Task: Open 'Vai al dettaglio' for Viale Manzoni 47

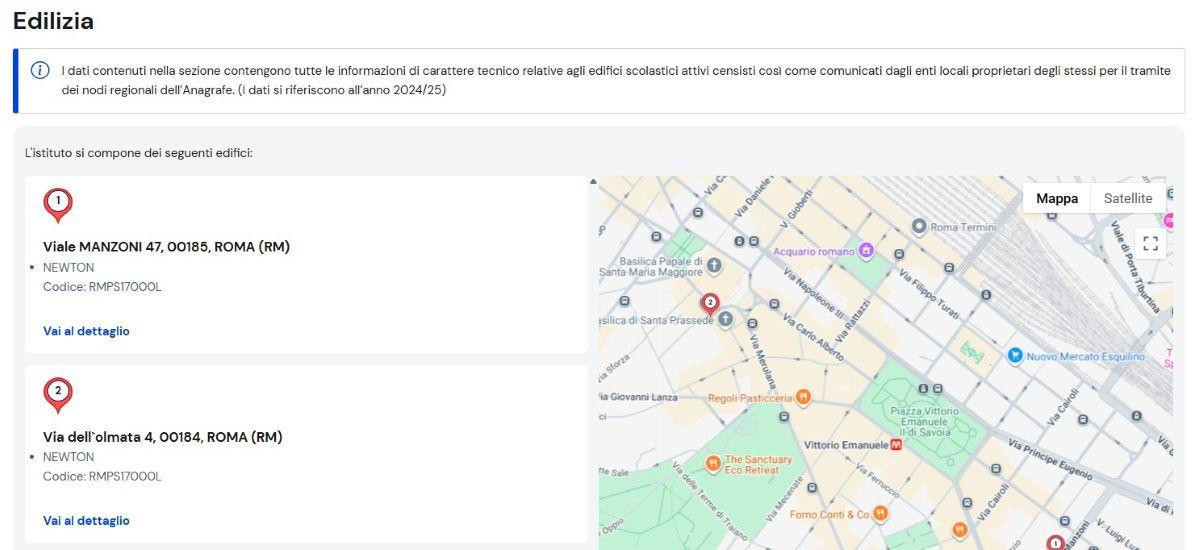Action: click(x=86, y=331)
